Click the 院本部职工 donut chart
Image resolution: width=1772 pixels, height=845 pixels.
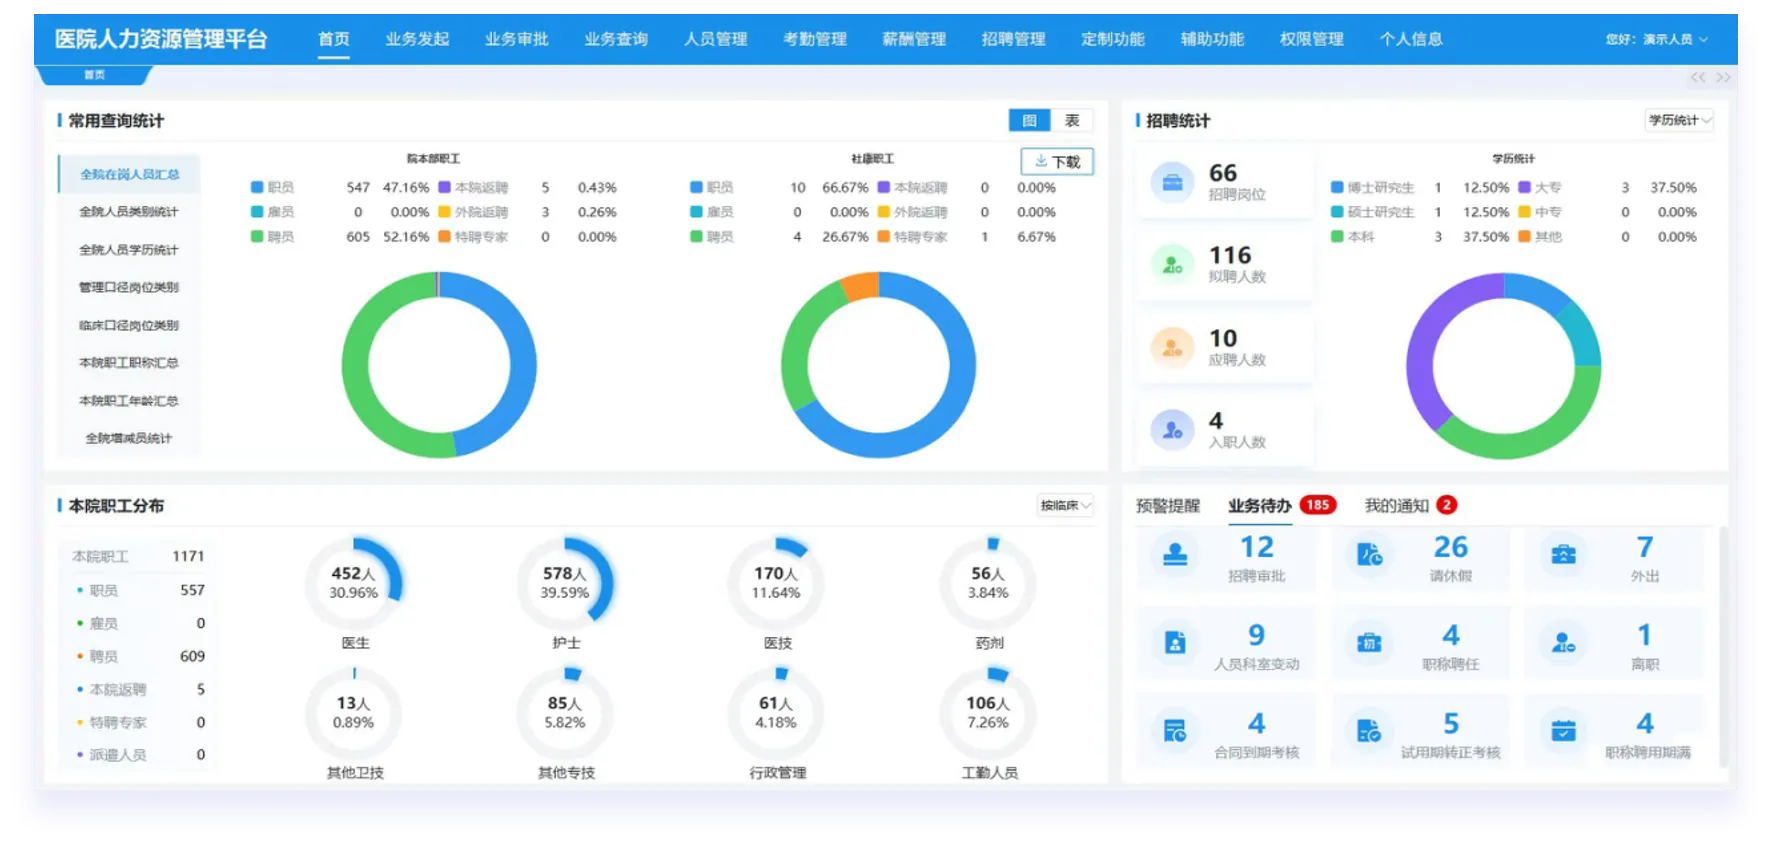[x=439, y=365]
